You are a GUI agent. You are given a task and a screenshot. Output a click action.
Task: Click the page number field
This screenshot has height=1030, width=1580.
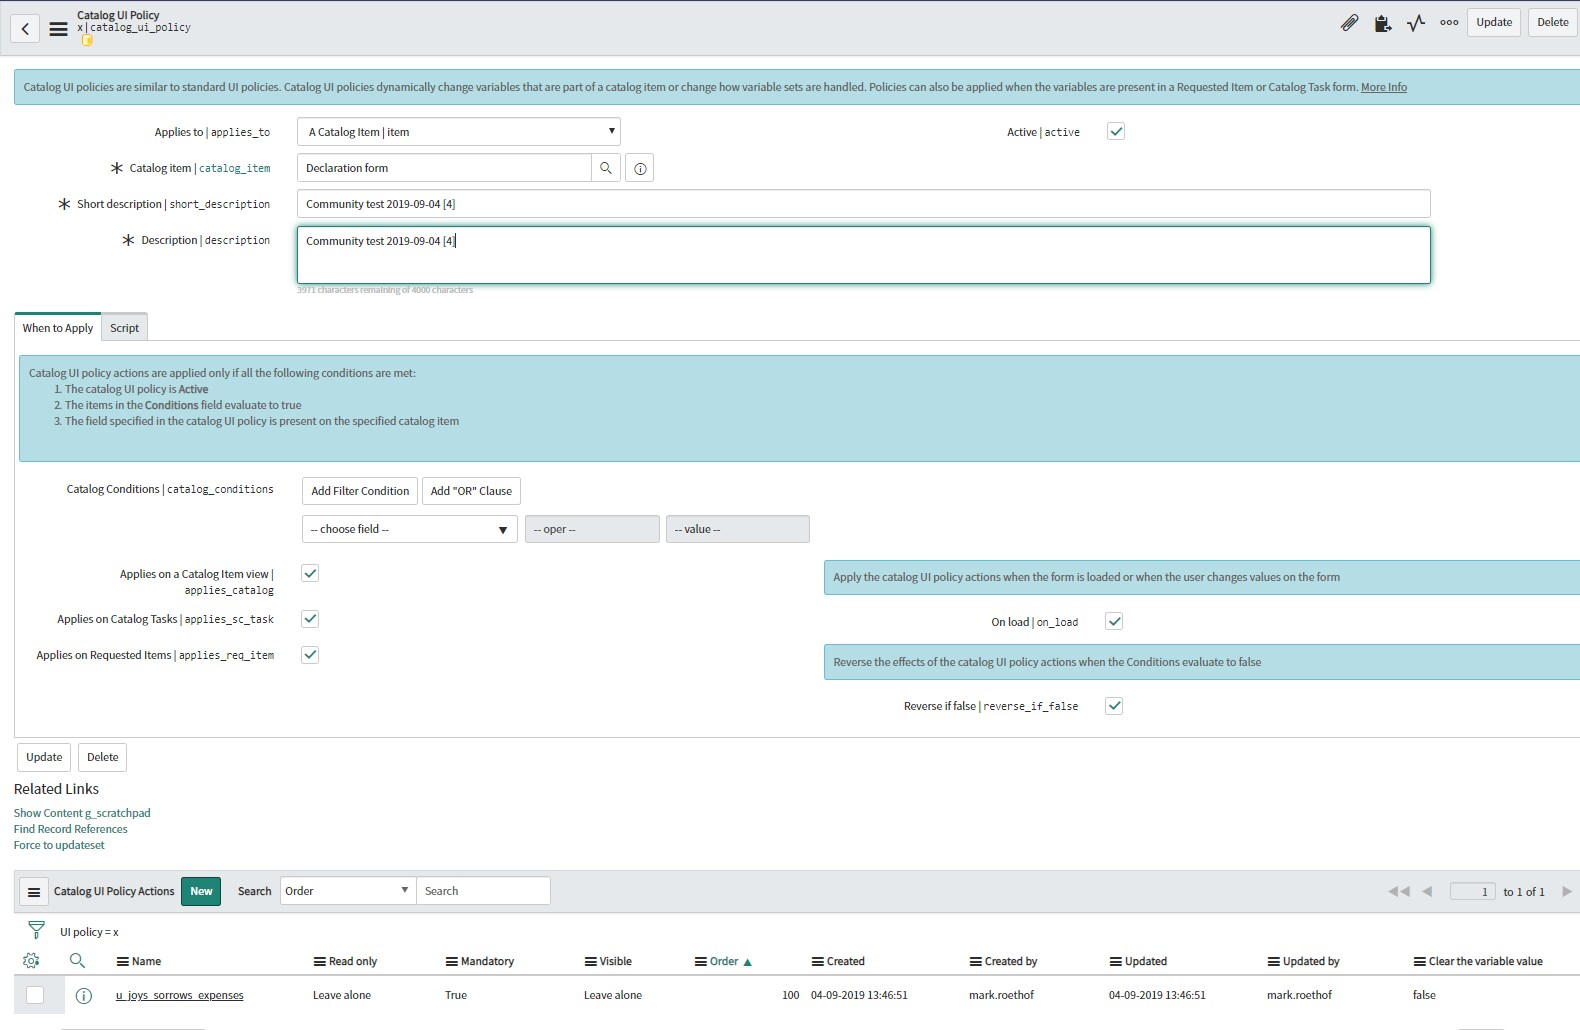pos(1473,891)
